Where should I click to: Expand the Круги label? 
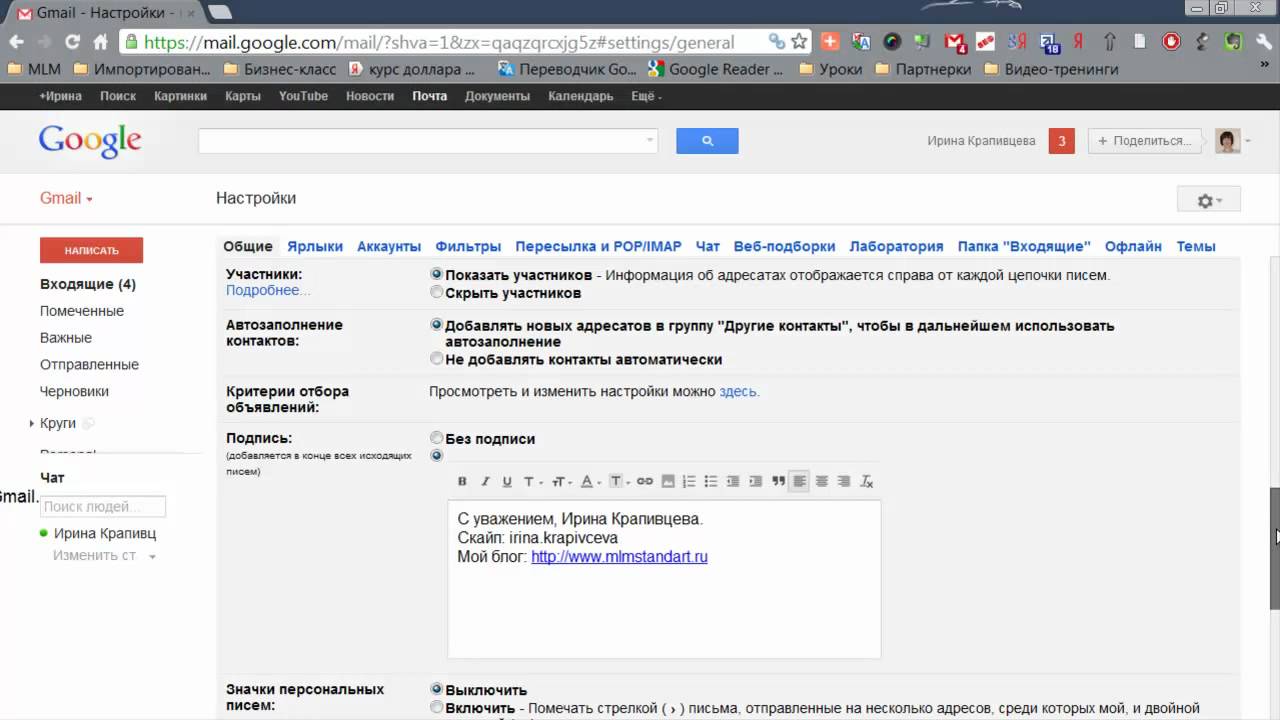[x=32, y=424]
